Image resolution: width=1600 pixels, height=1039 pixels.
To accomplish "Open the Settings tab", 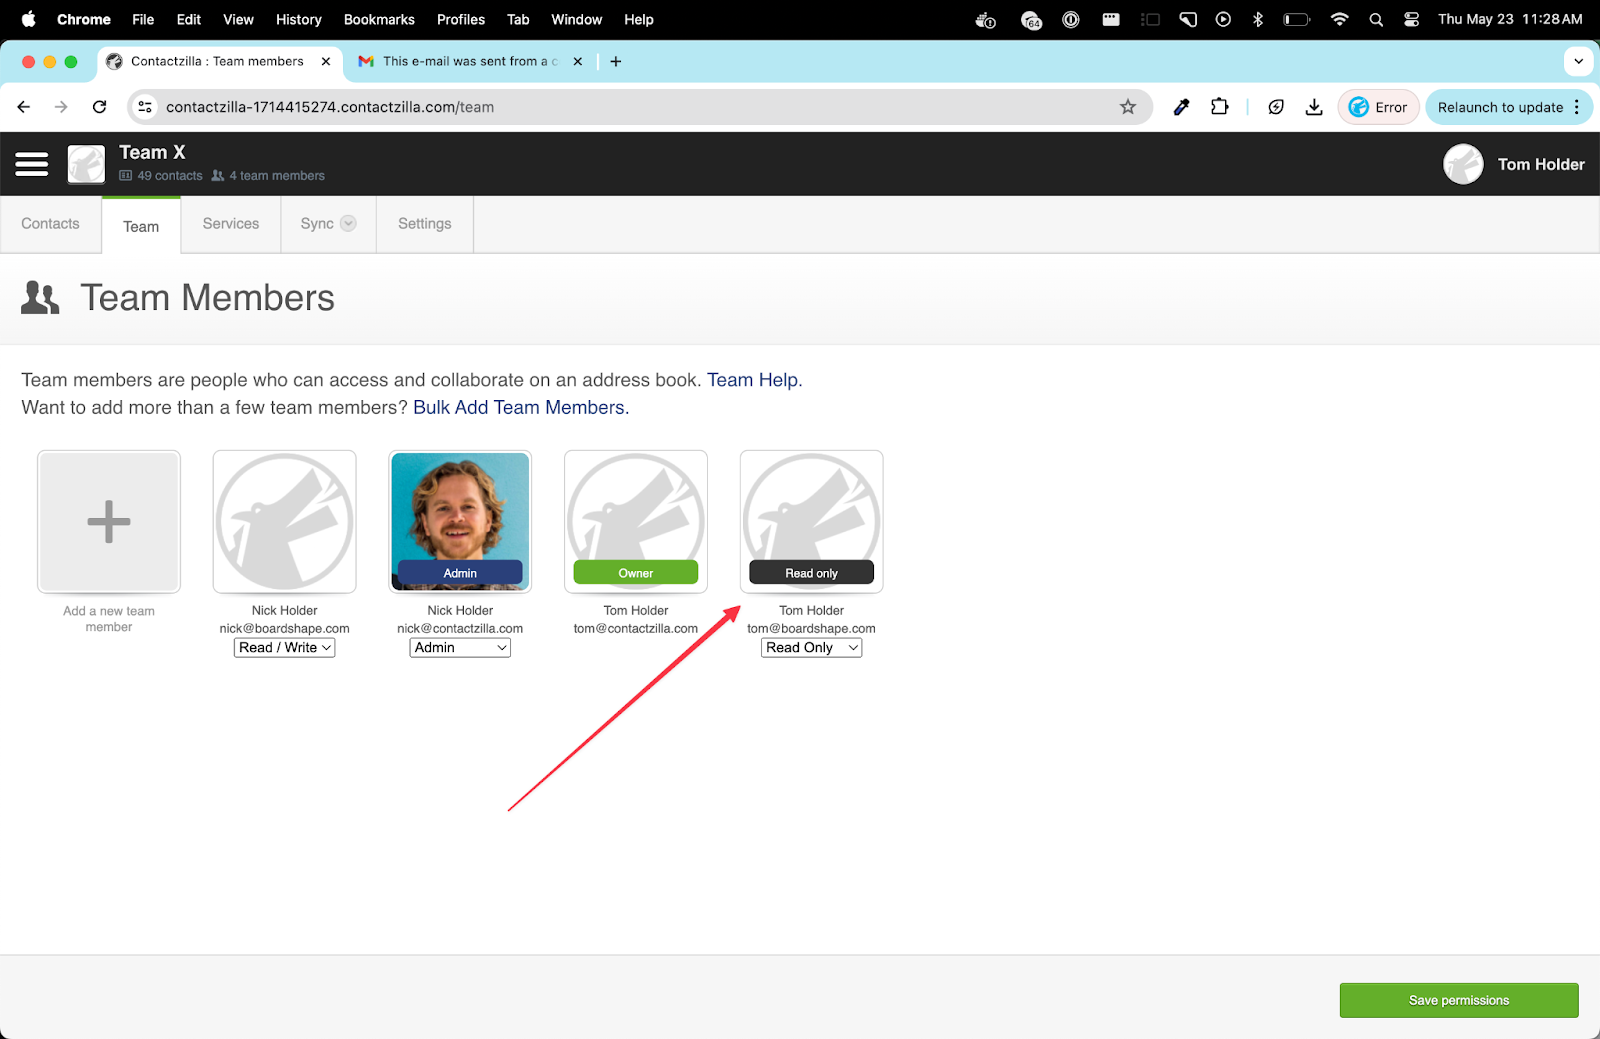I will point(425,224).
